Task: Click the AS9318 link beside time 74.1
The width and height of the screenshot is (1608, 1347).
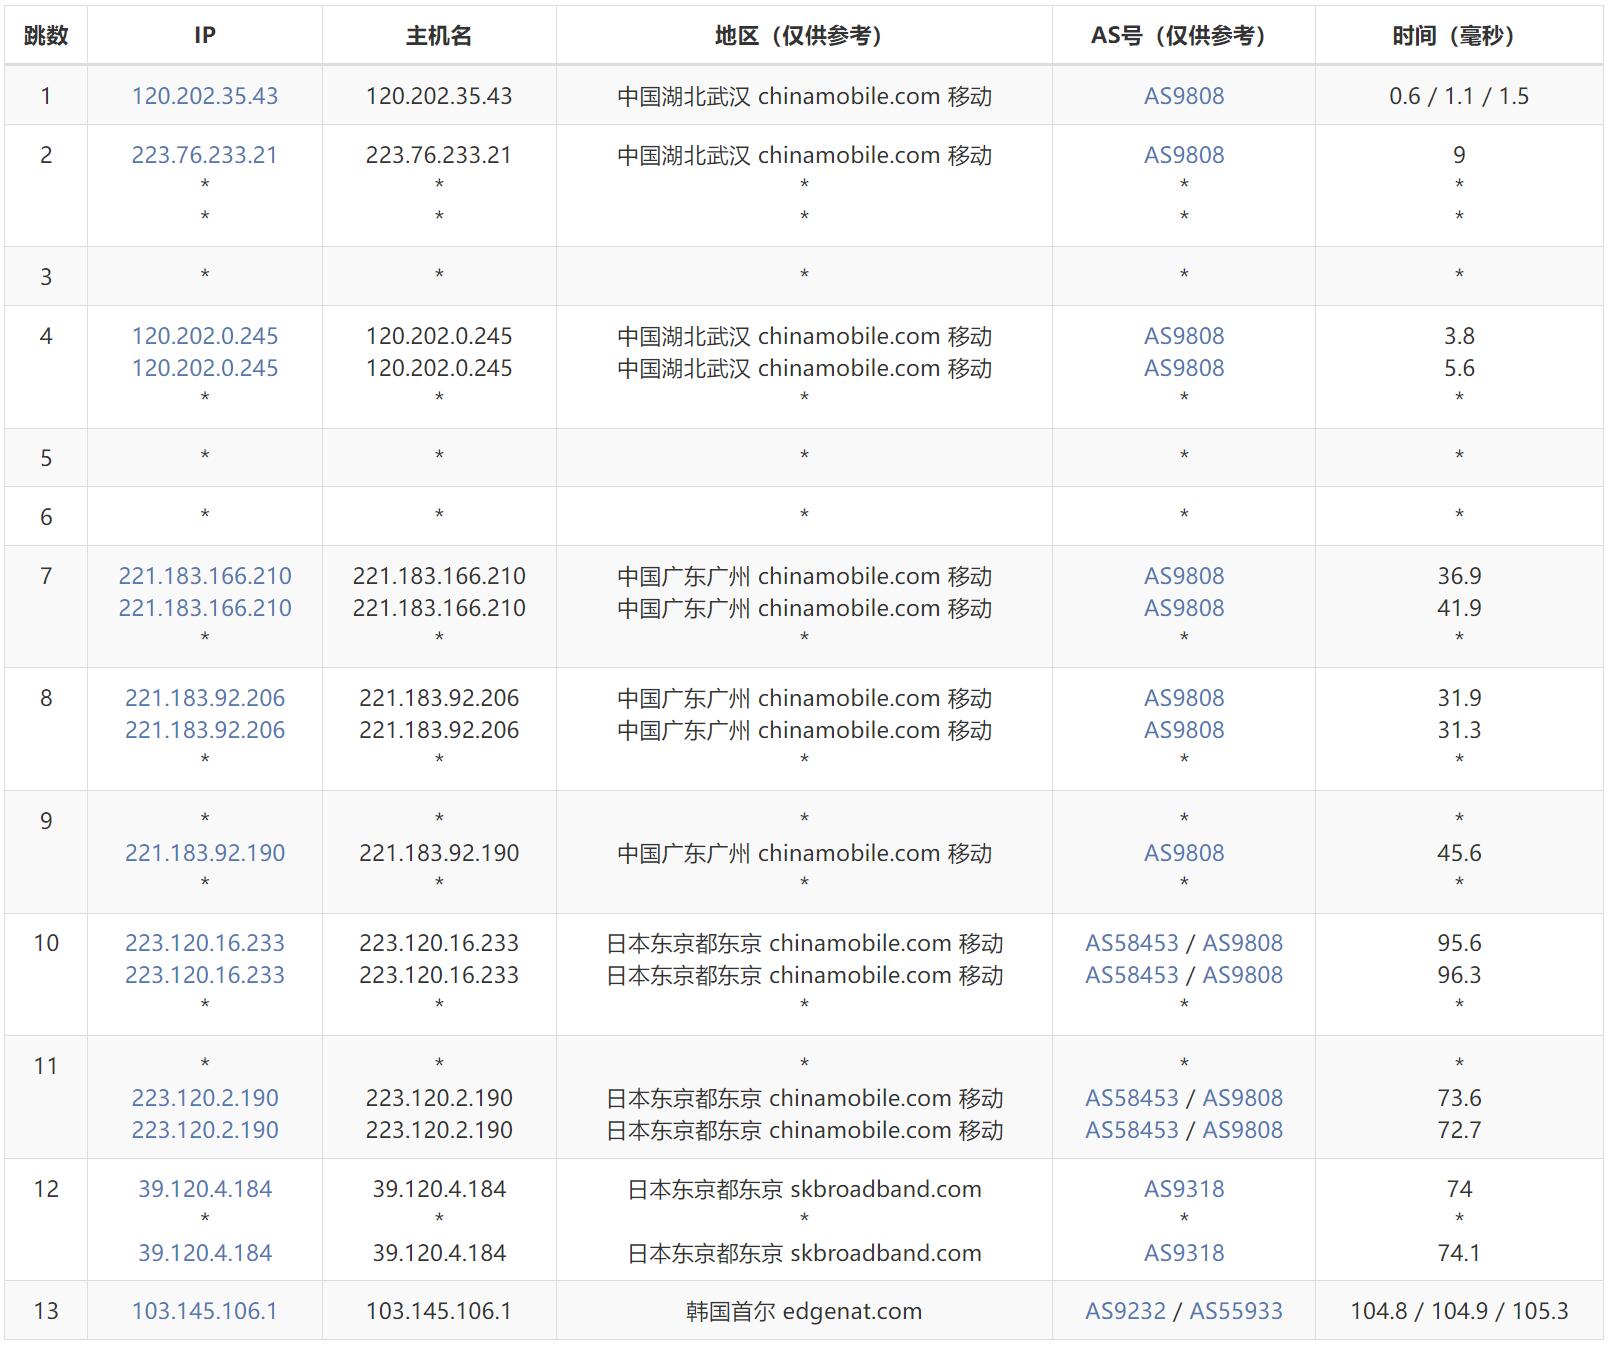Action: point(1184,1253)
